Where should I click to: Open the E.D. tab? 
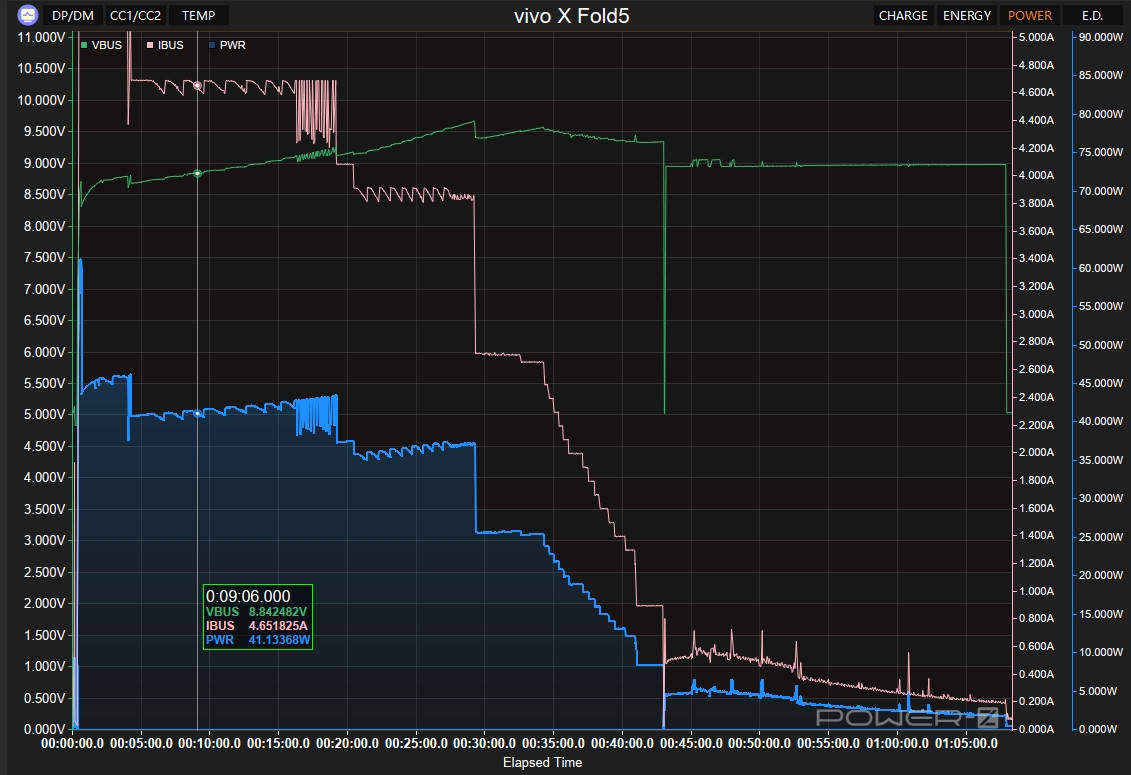click(1092, 15)
